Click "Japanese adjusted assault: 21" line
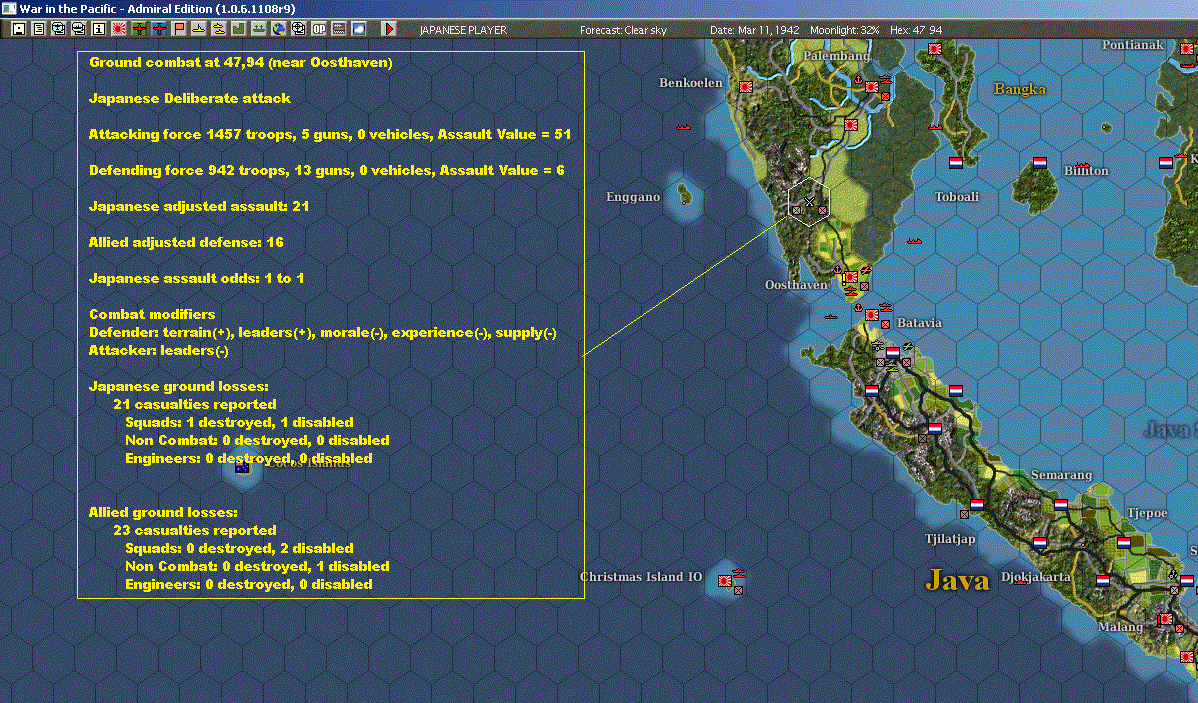1198x703 pixels. pyautogui.click(x=199, y=206)
